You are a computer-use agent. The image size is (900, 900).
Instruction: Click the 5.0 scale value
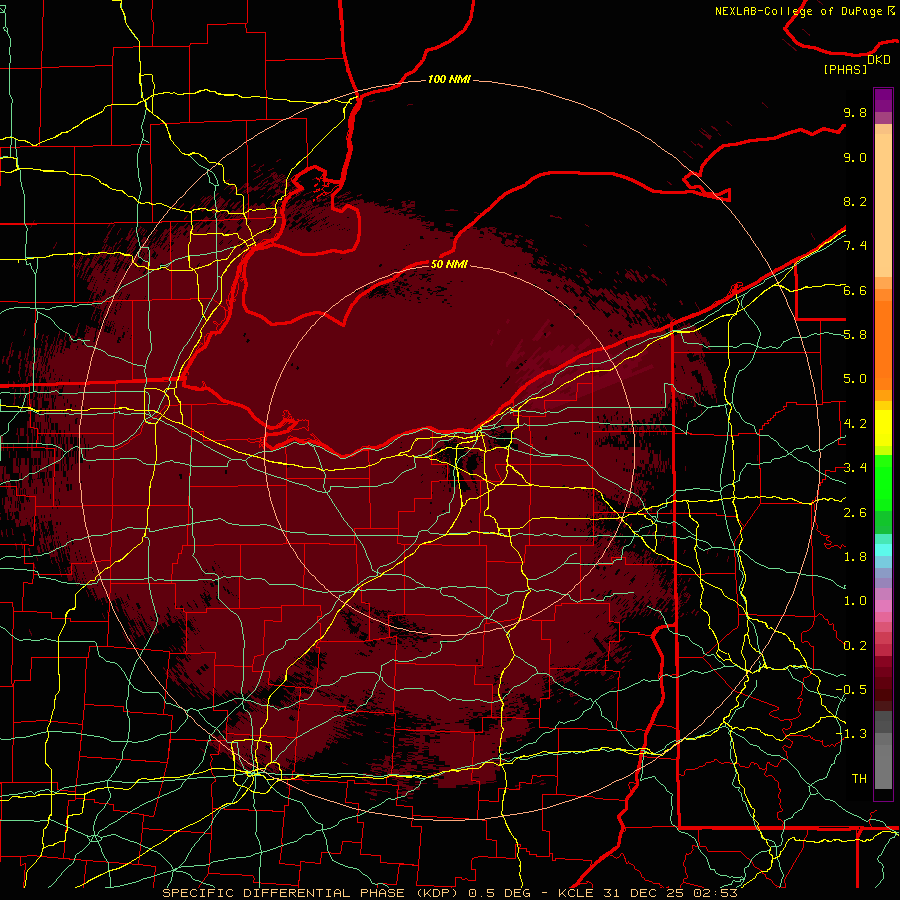855,379
